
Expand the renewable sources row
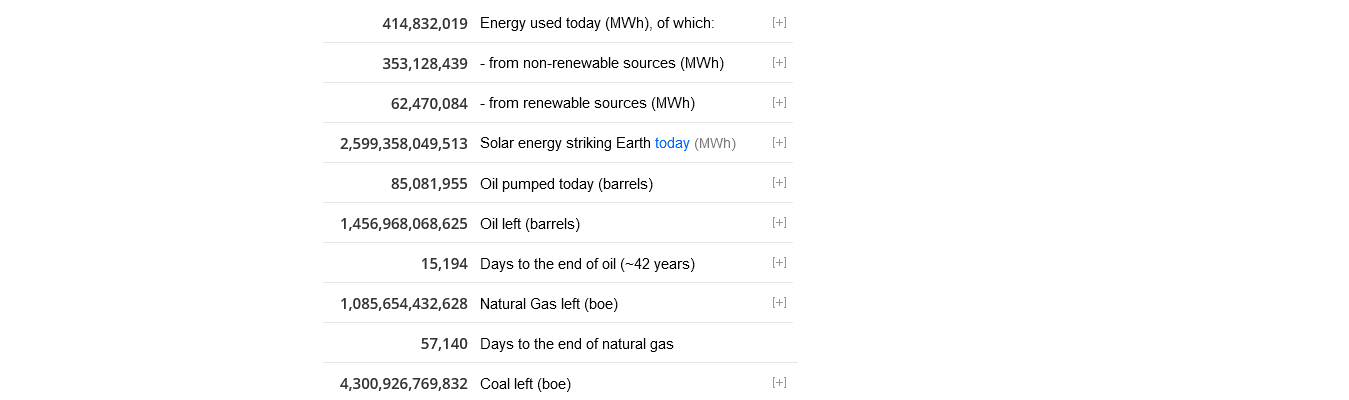[x=779, y=102]
